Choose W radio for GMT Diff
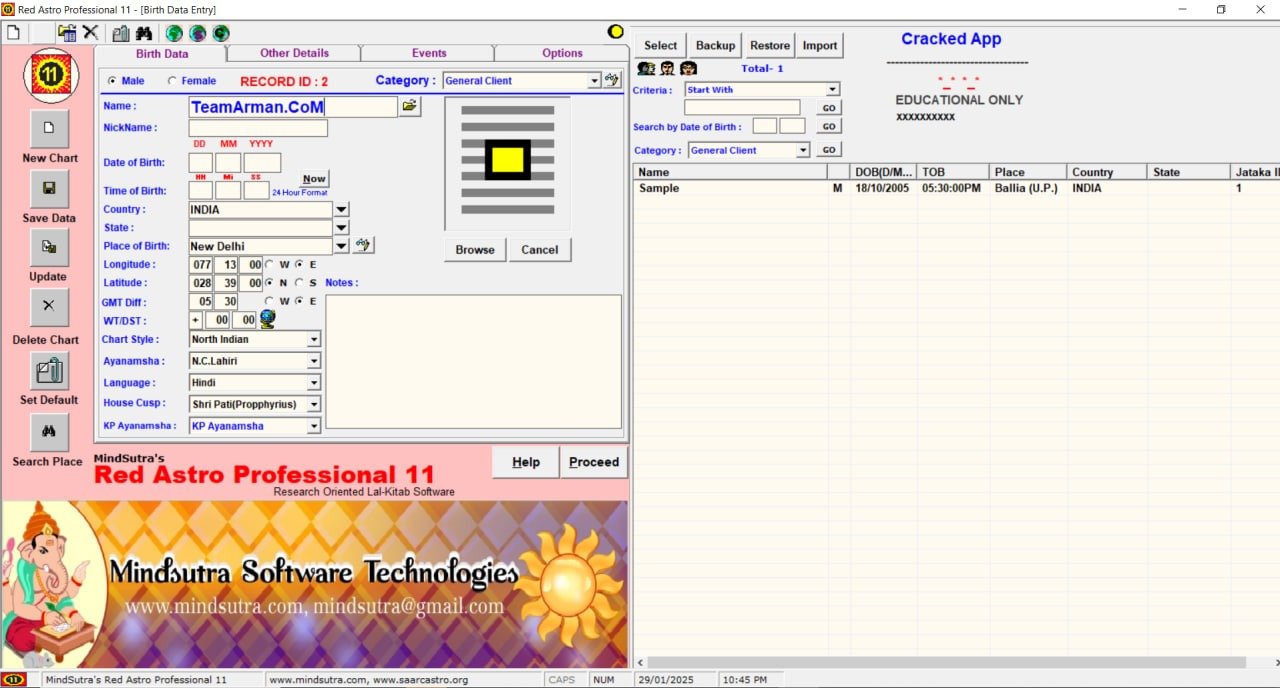The height and width of the screenshot is (688, 1280). [x=269, y=301]
